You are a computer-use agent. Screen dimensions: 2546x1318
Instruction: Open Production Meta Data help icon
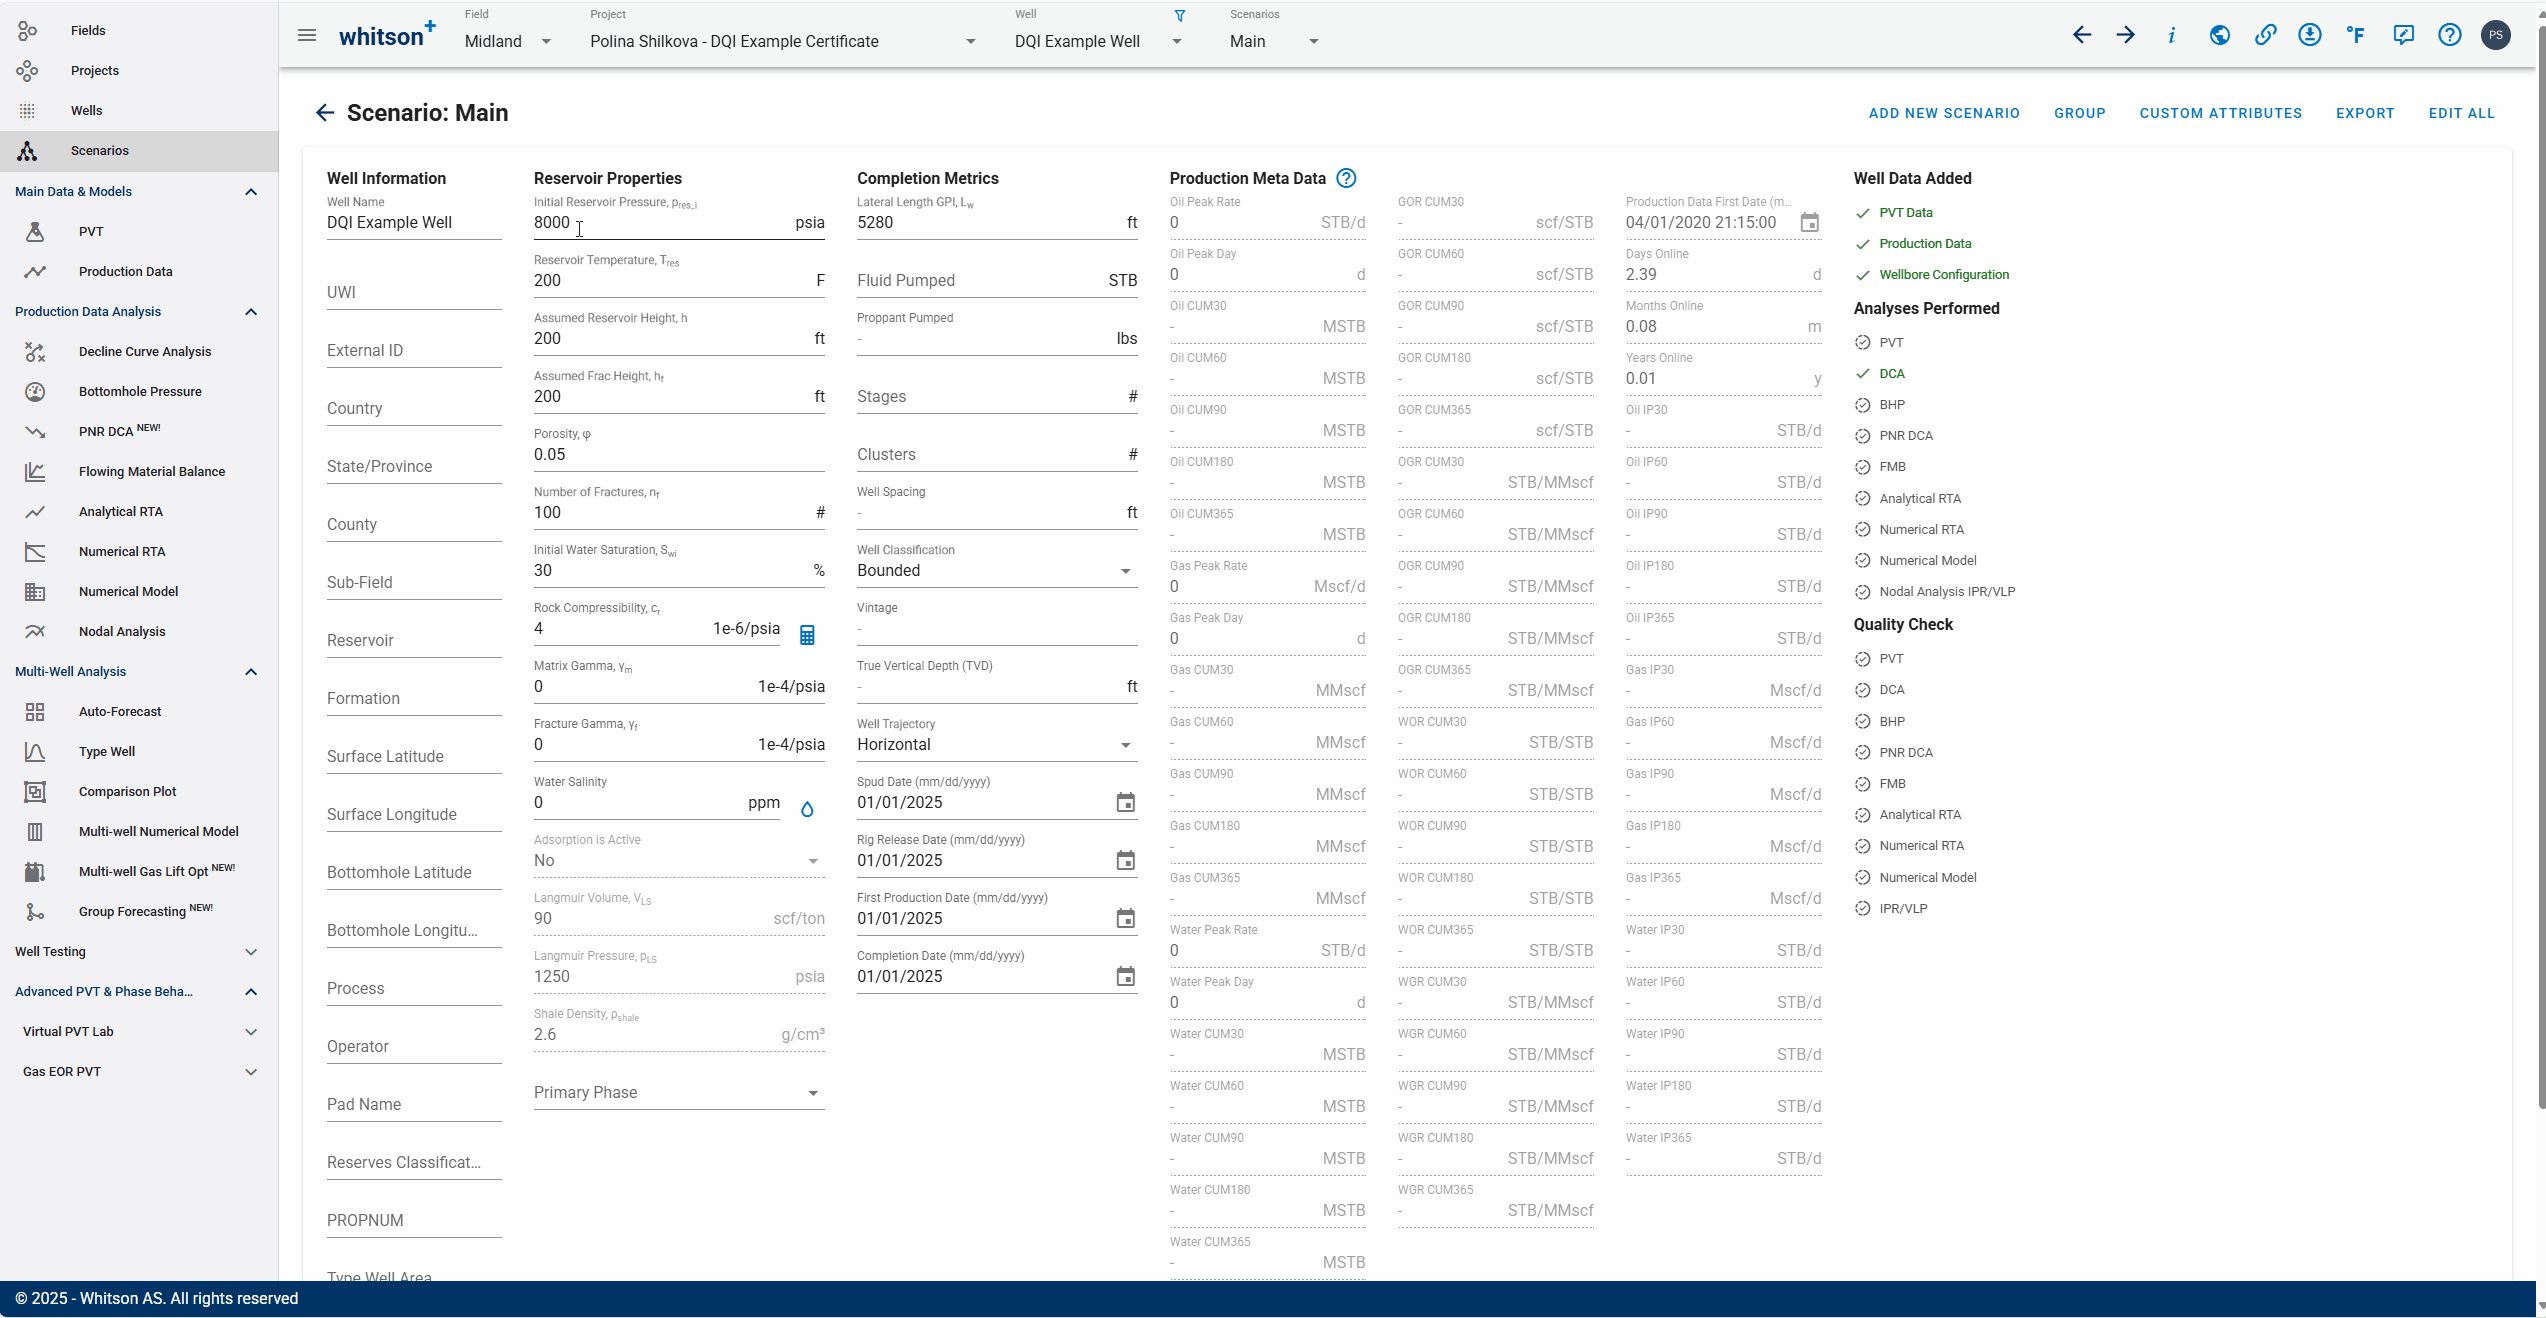pos(1347,178)
